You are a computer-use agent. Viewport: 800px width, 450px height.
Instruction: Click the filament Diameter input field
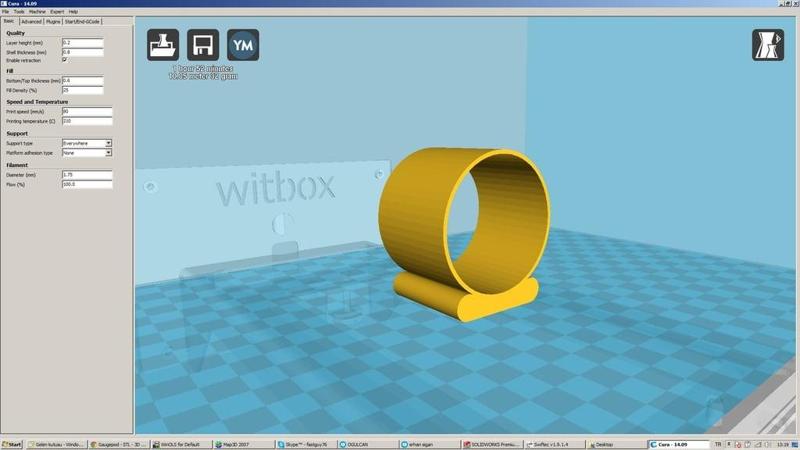[87, 174]
